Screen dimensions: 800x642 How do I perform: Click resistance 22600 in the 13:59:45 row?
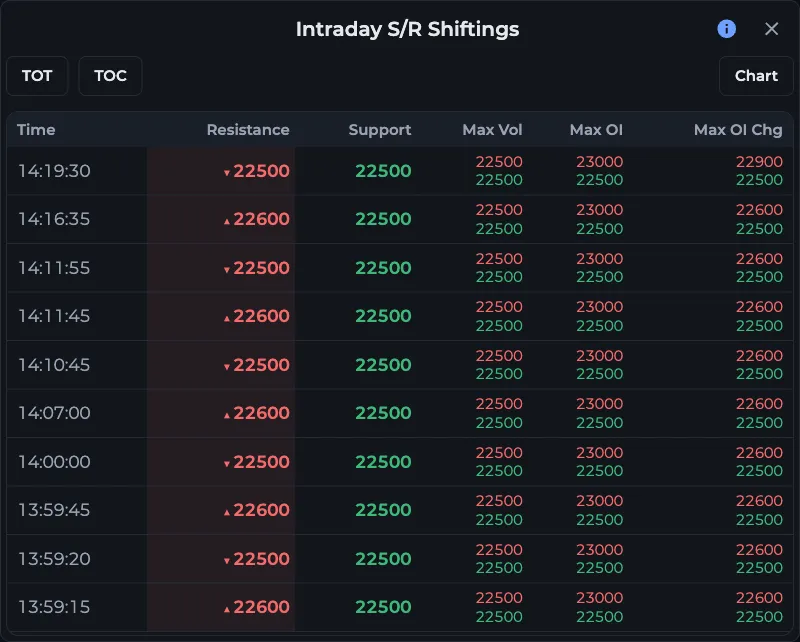click(261, 510)
